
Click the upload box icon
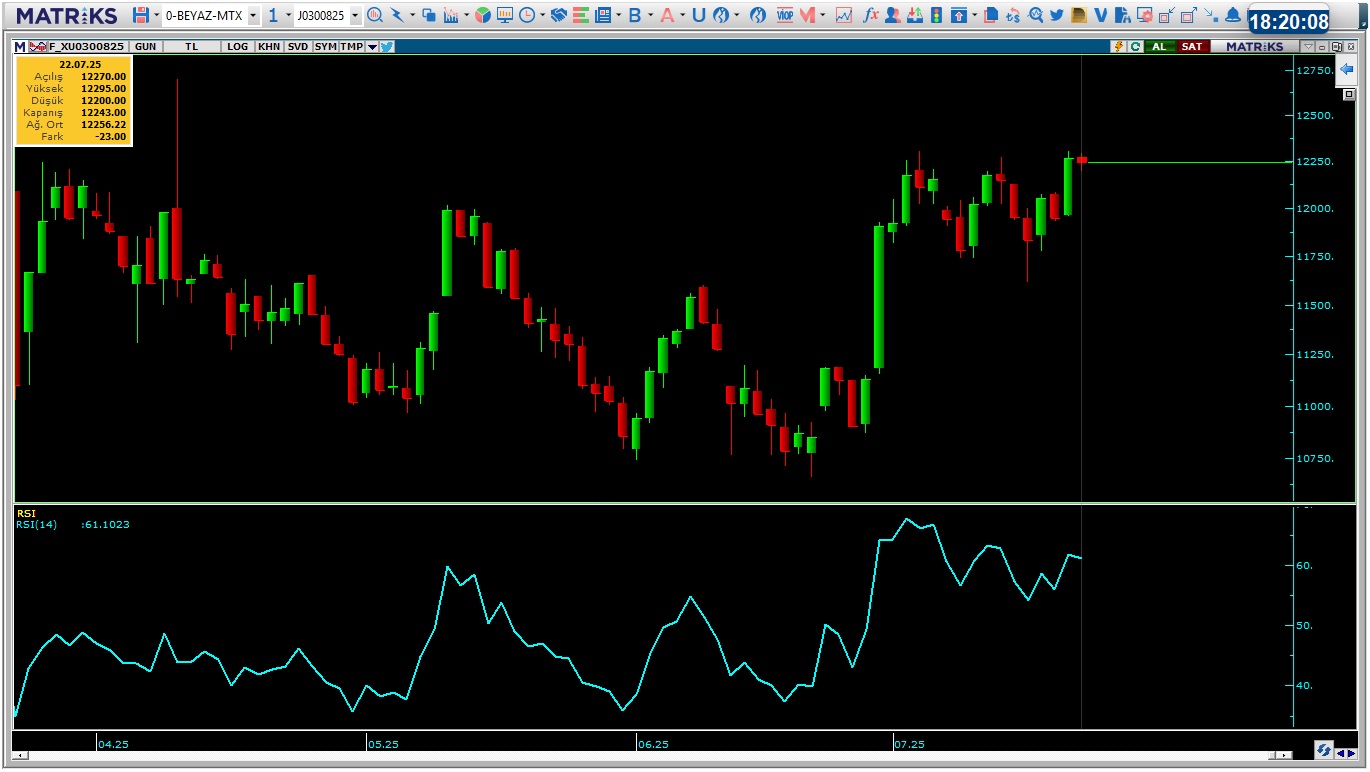pyautogui.click(x=959, y=15)
